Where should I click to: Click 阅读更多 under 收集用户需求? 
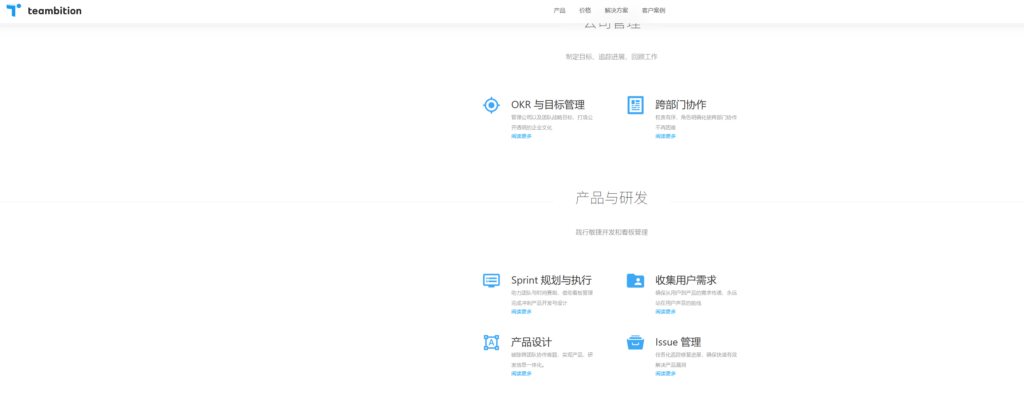(665, 312)
